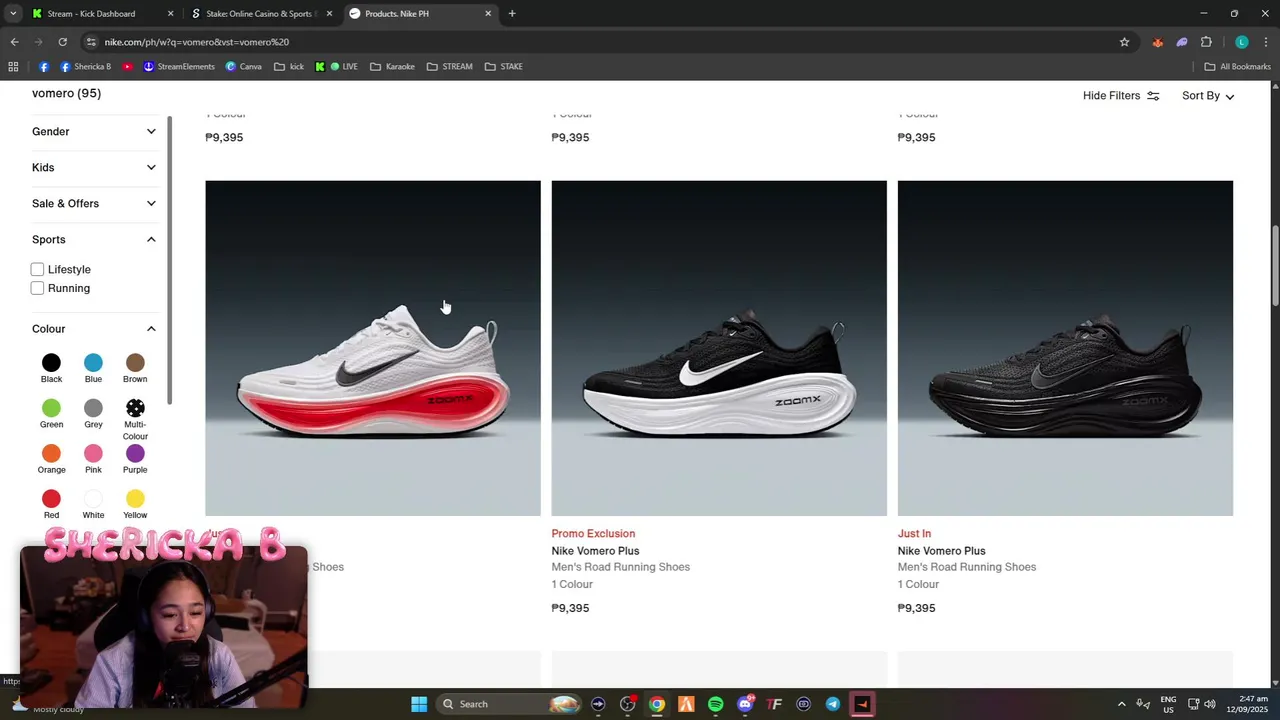Open site information icon in address bar
This screenshot has width=1280, height=720.
(x=91, y=42)
